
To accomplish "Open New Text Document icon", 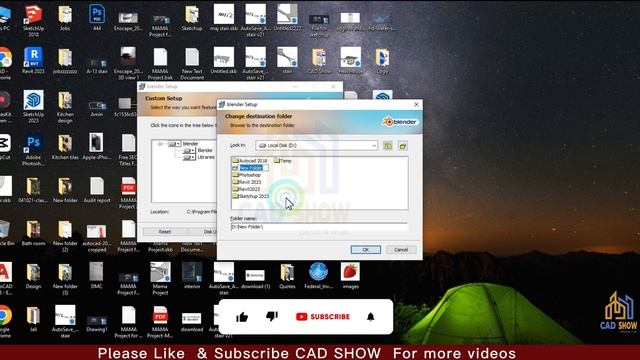I will [x=192, y=63].
